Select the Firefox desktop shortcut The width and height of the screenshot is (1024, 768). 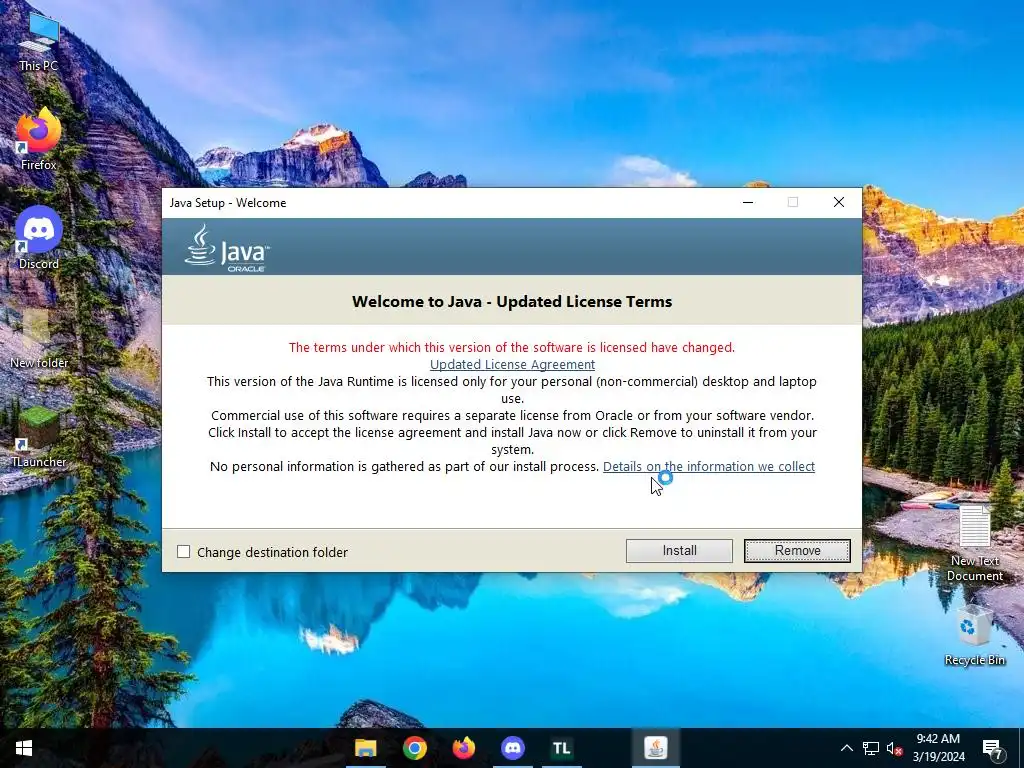[39, 140]
